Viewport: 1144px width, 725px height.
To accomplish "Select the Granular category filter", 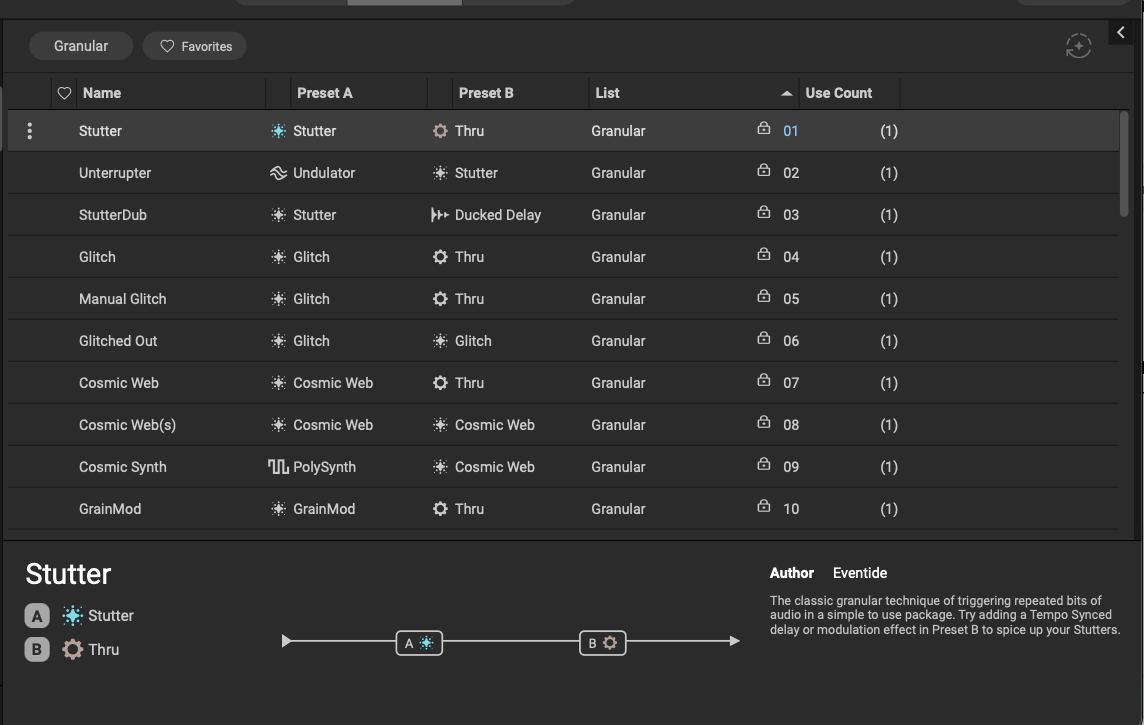I will click(80, 46).
